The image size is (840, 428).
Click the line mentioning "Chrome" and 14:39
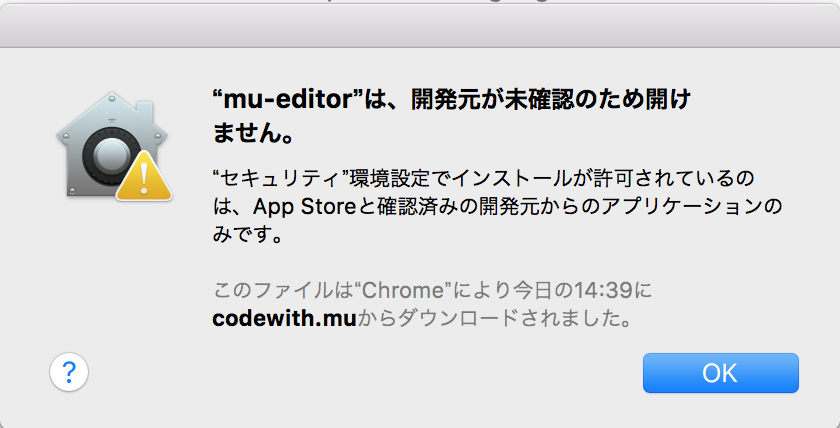coord(432,291)
